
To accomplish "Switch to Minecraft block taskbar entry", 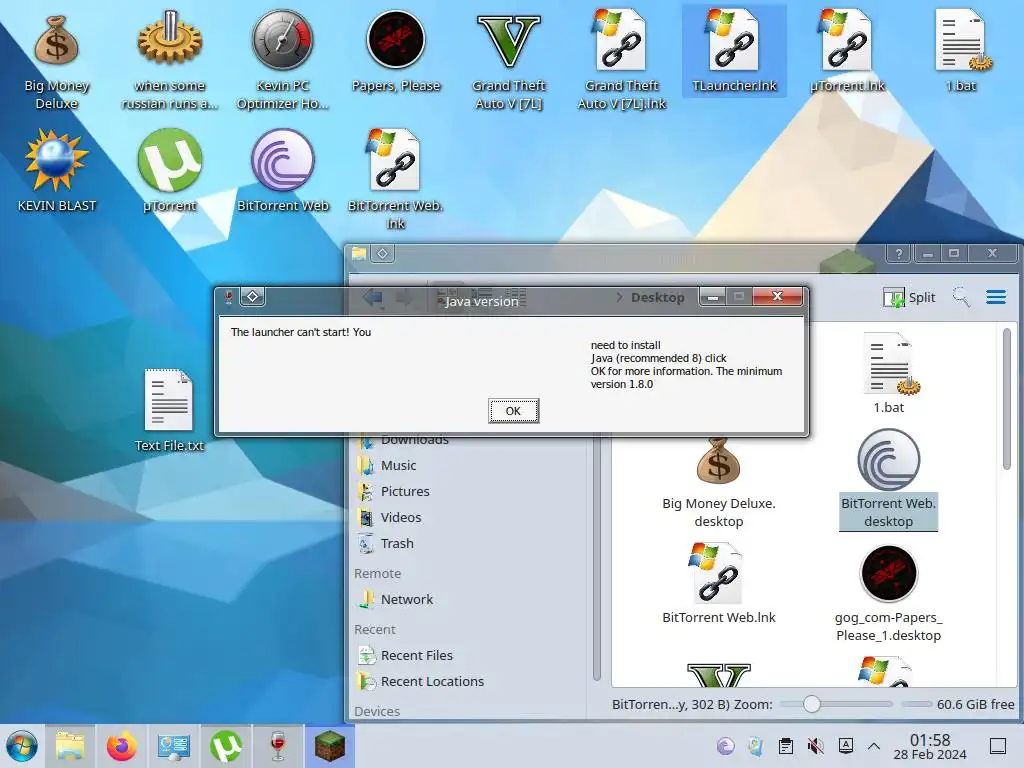I will coord(330,746).
